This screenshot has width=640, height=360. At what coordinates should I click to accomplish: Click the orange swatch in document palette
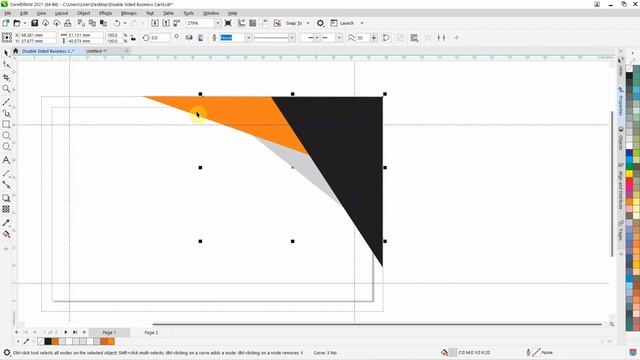55,341
